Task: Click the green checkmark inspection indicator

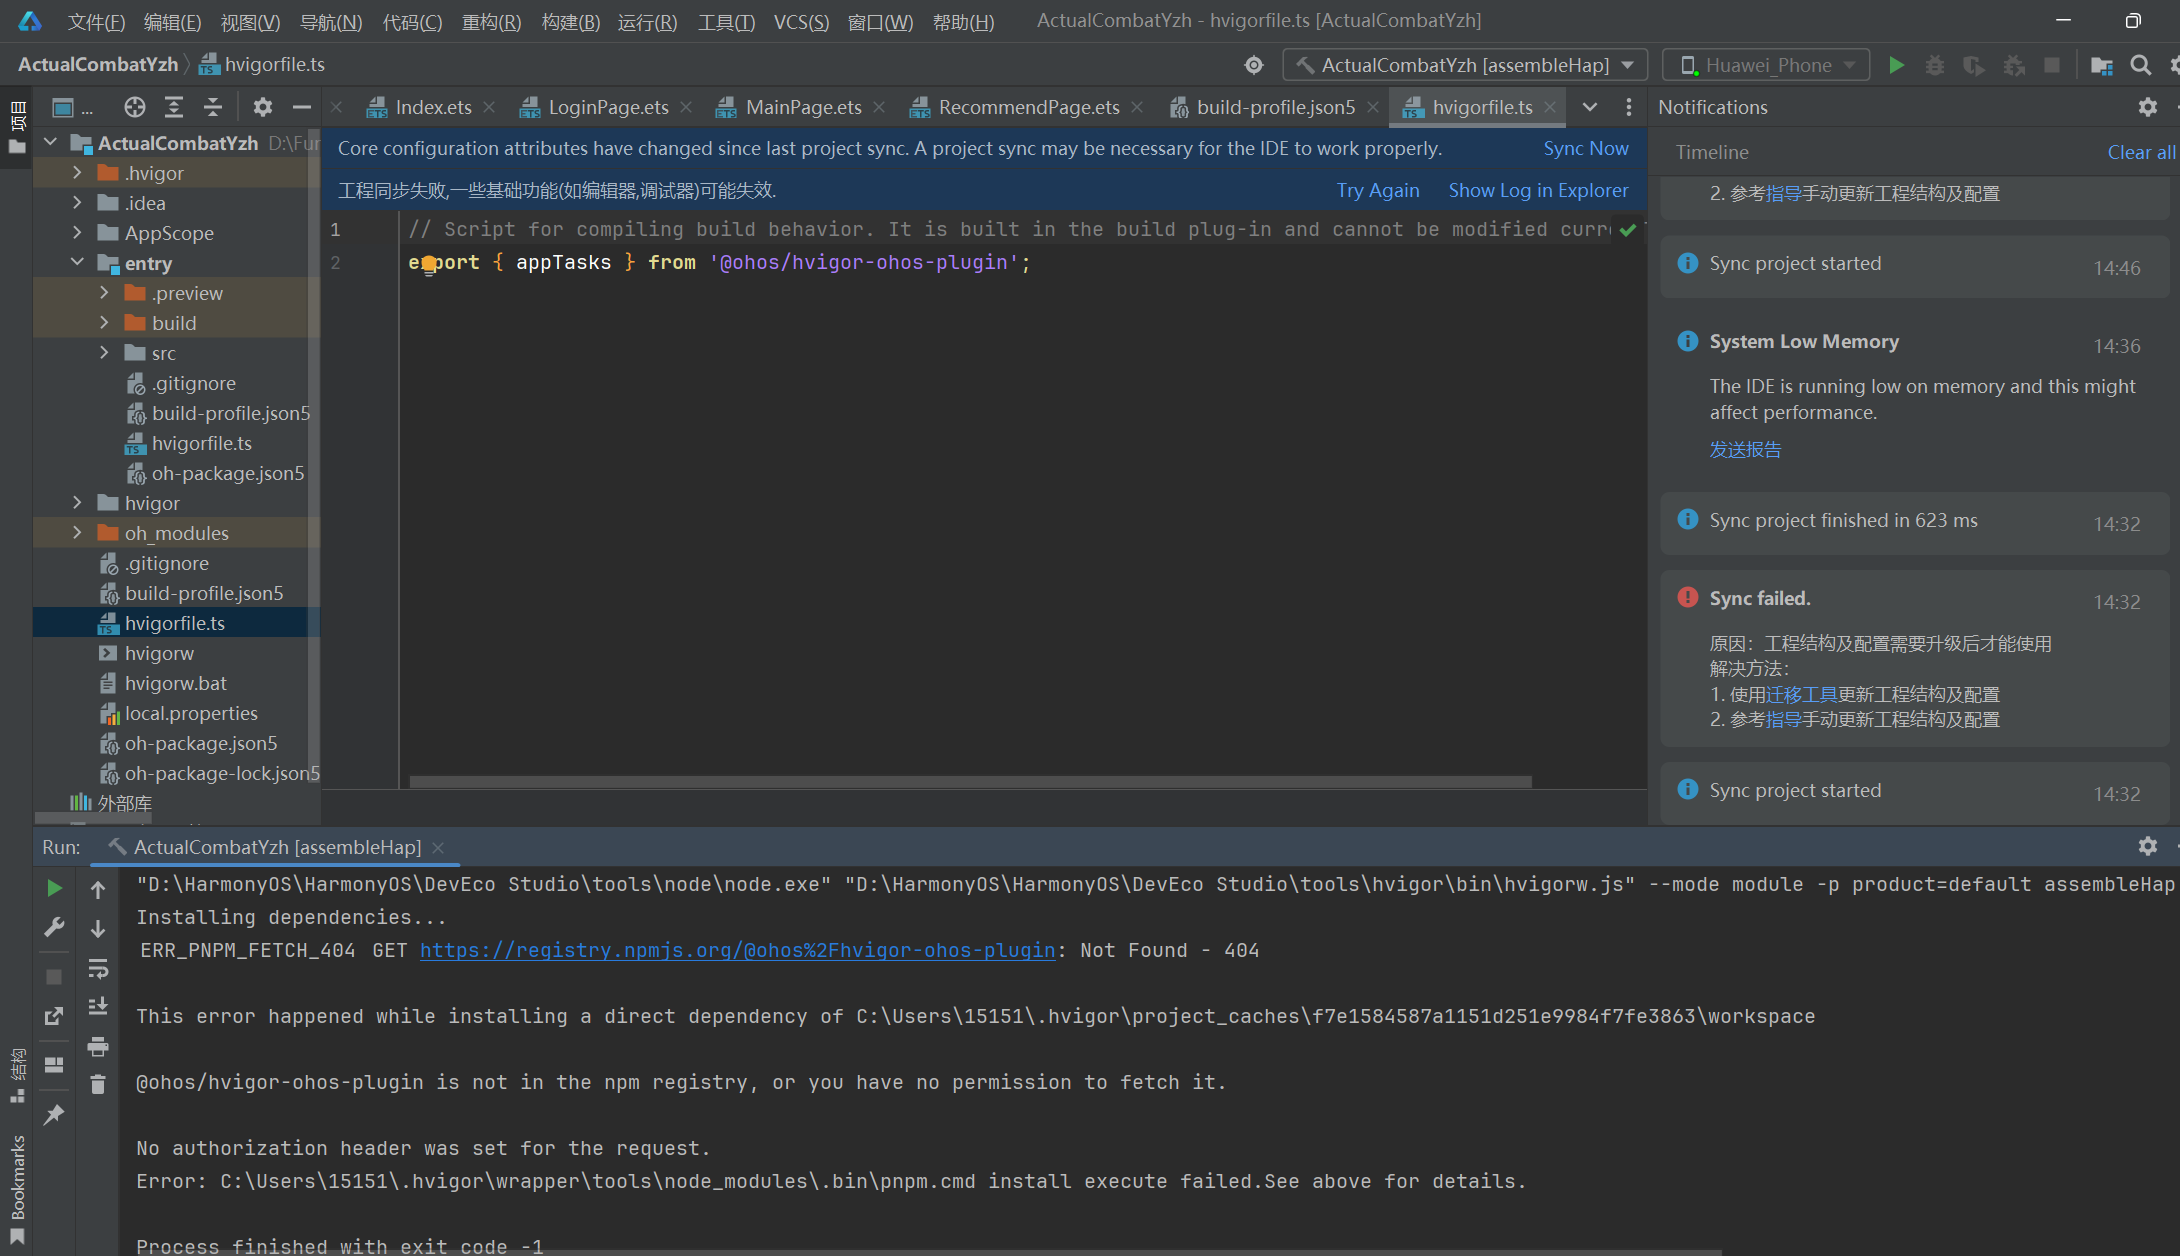Action: click(x=1628, y=230)
